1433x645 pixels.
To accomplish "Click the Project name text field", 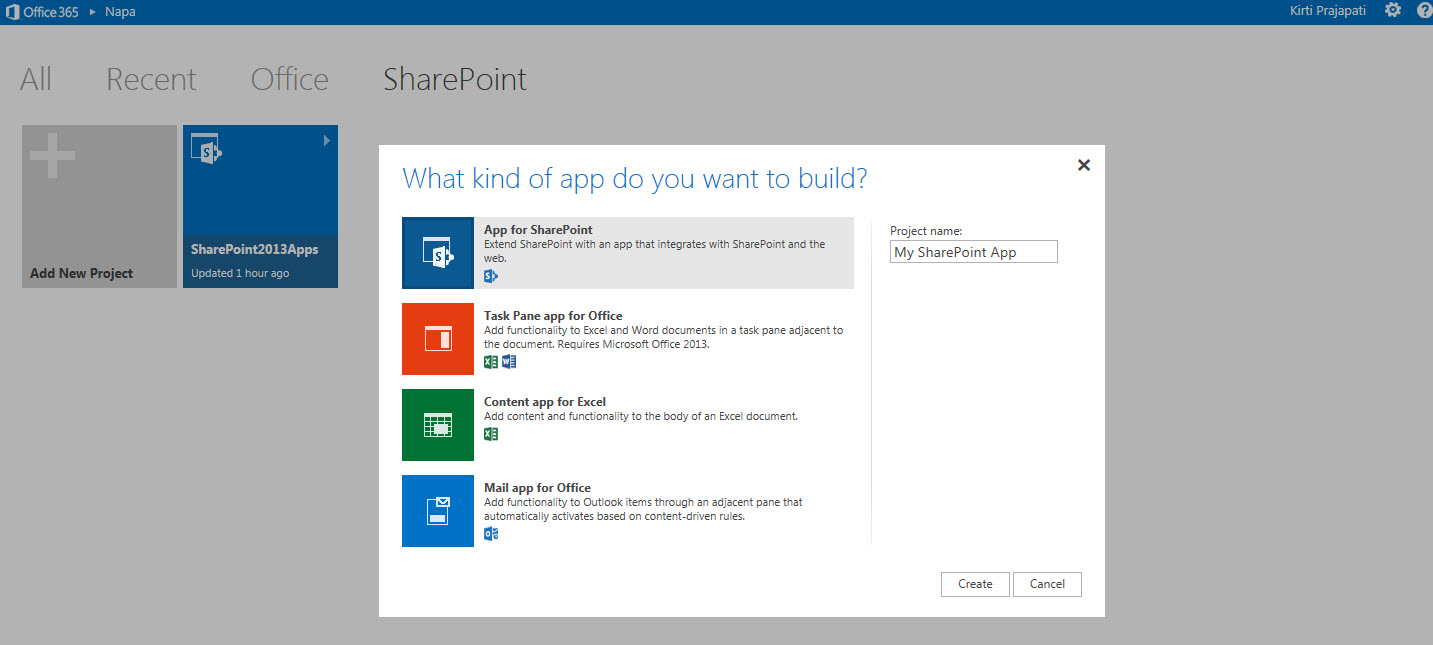I will 973,252.
